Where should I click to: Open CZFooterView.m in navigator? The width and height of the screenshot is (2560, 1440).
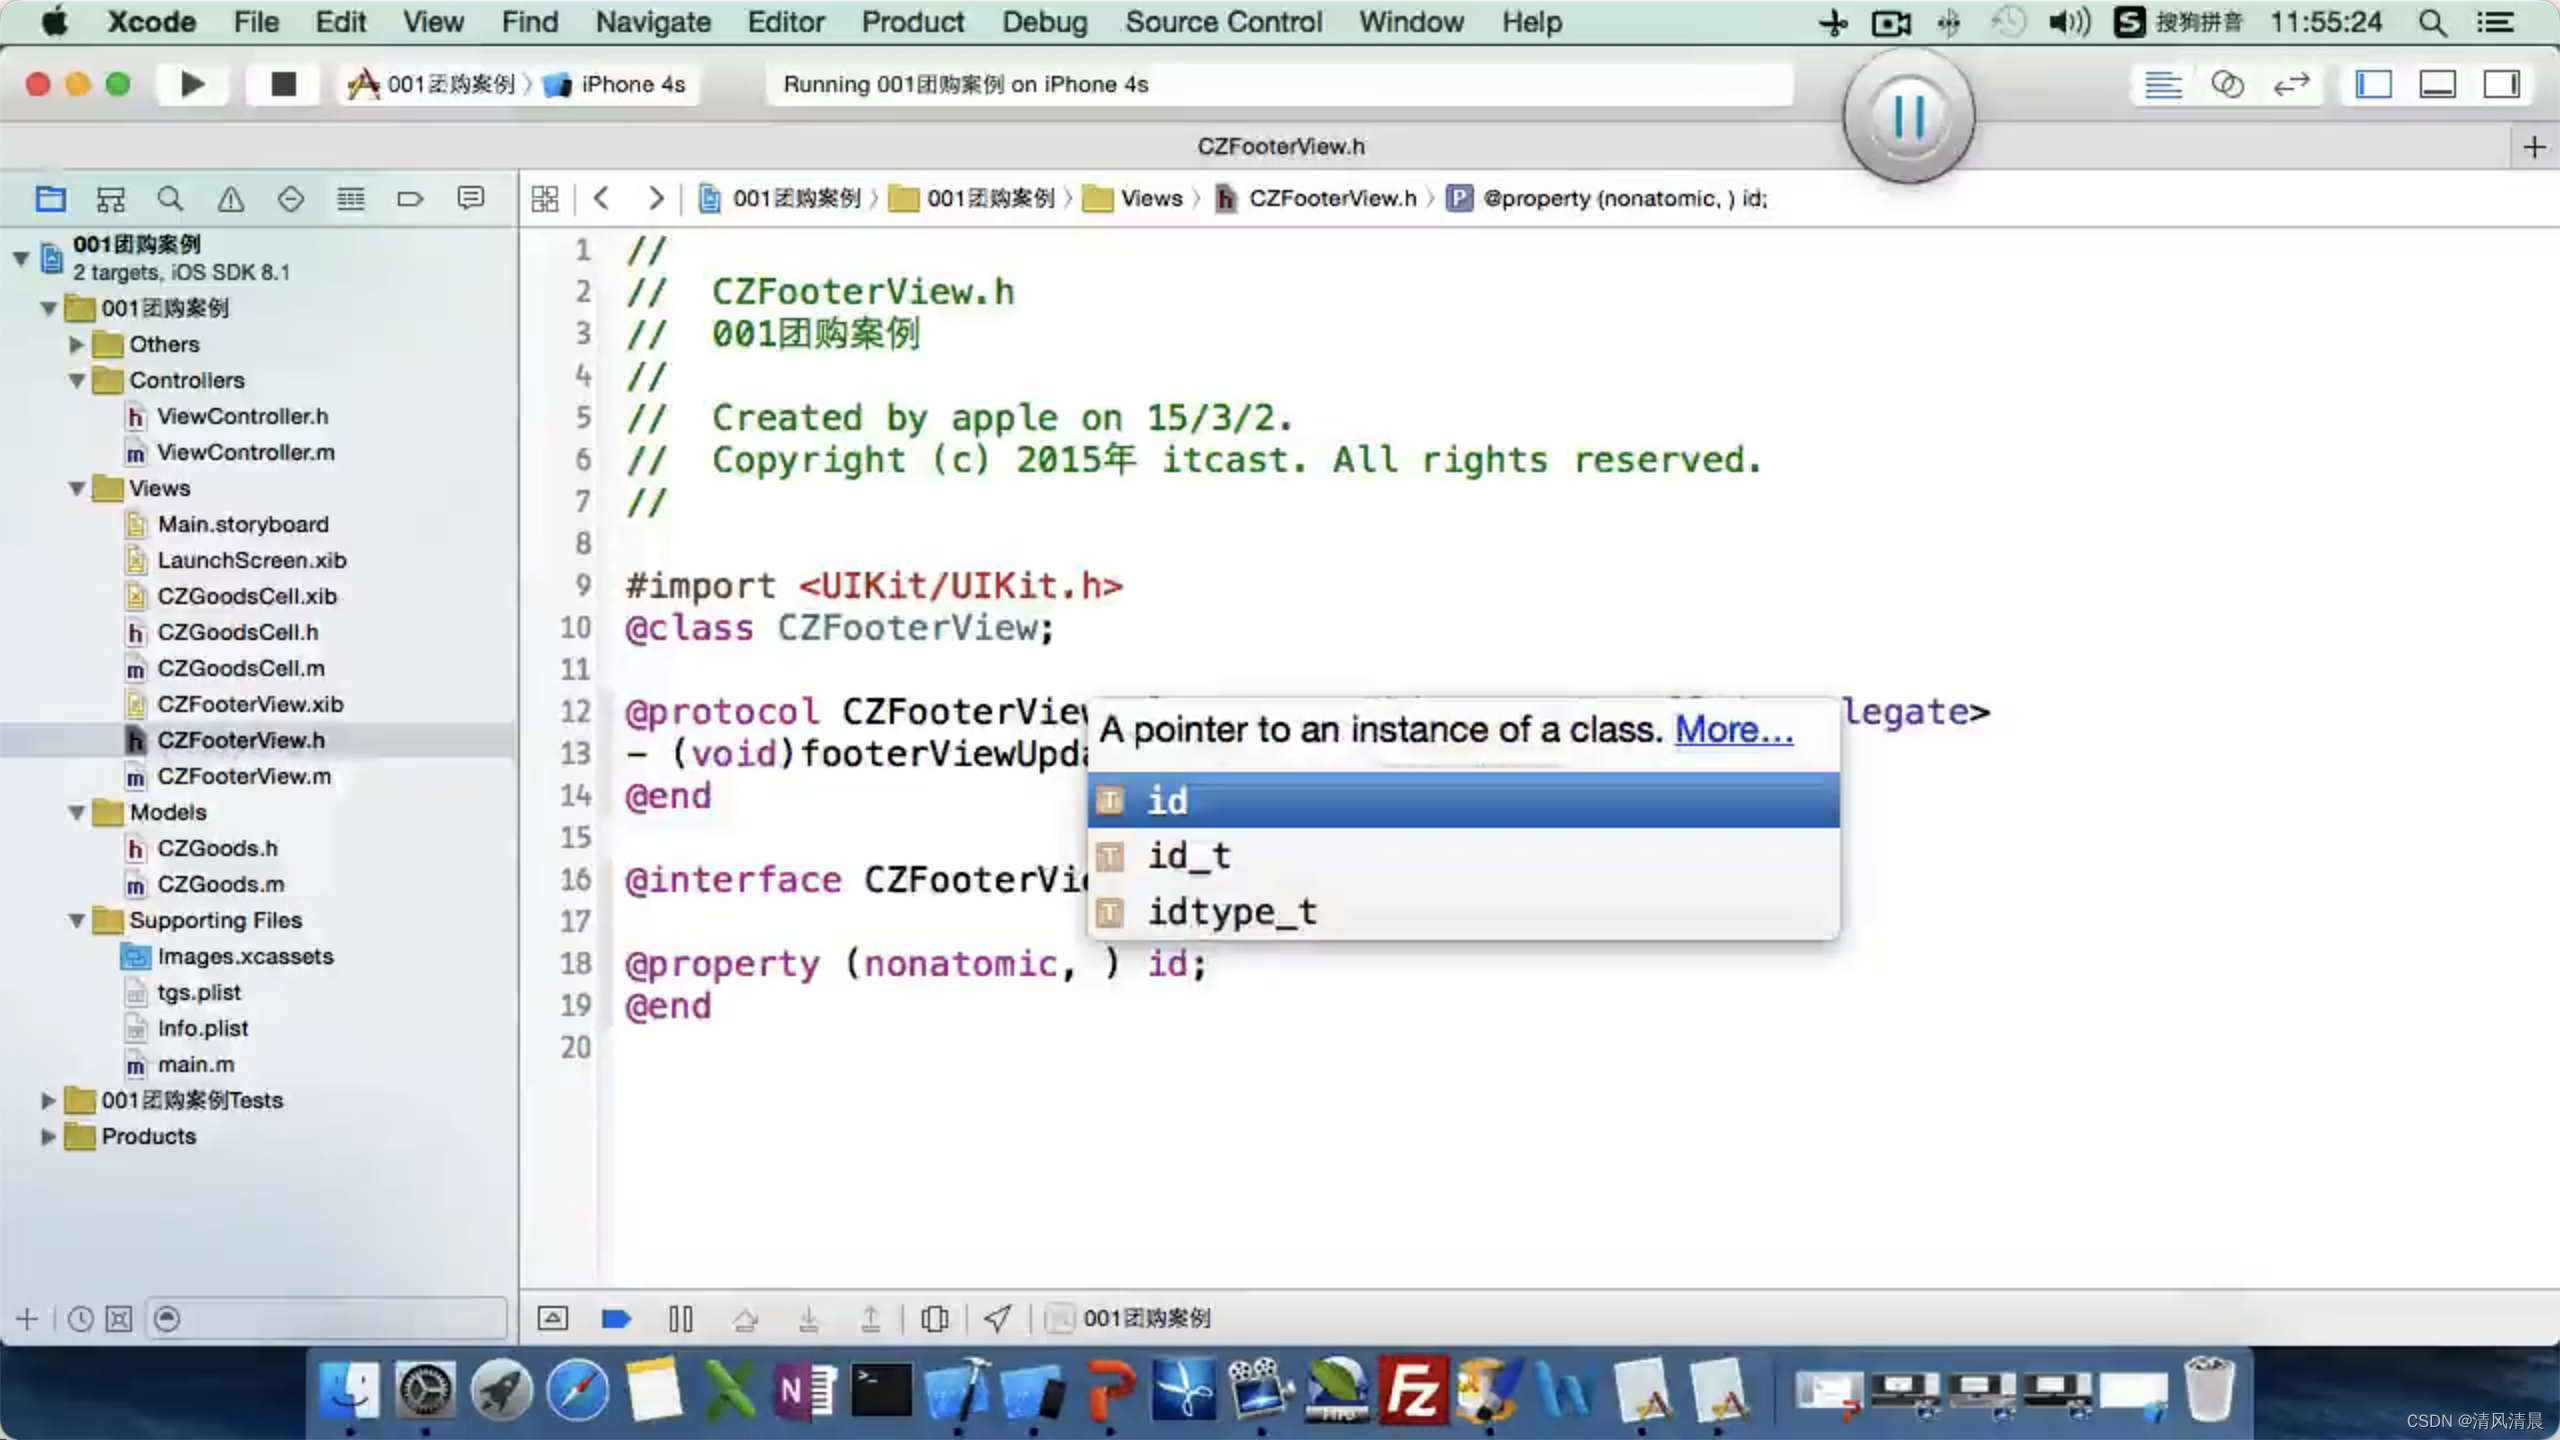[243, 776]
